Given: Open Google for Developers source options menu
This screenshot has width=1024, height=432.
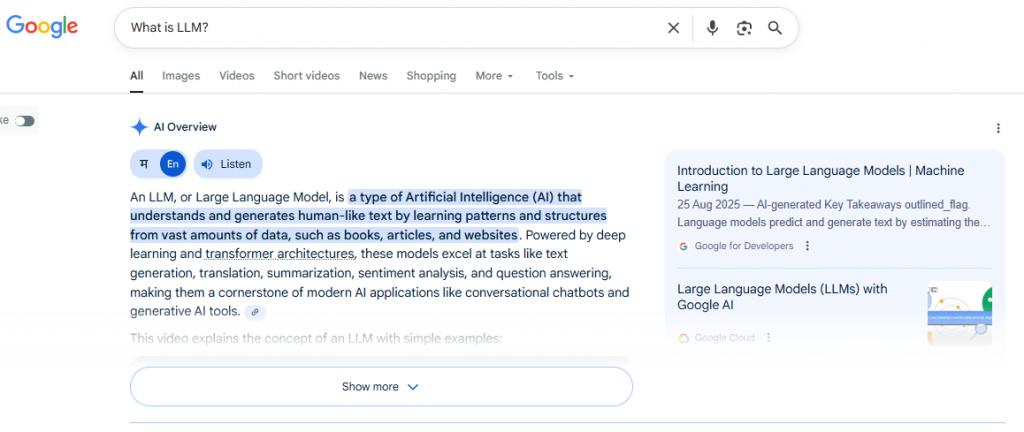Looking at the screenshot, I should pos(808,246).
